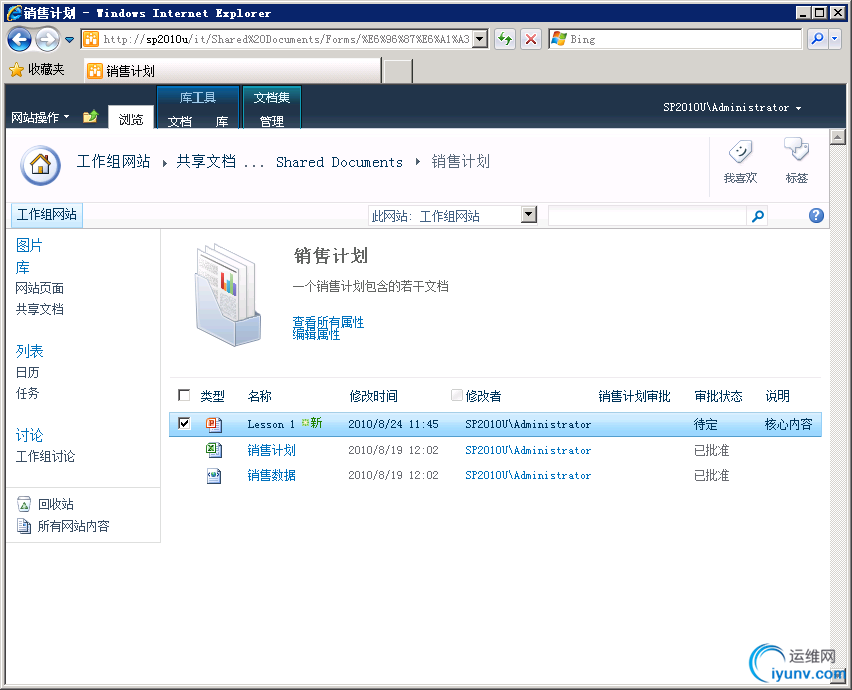Image resolution: width=852 pixels, height=690 pixels.
Task: Refresh the page using the green arrows icon
Action: 505,39
